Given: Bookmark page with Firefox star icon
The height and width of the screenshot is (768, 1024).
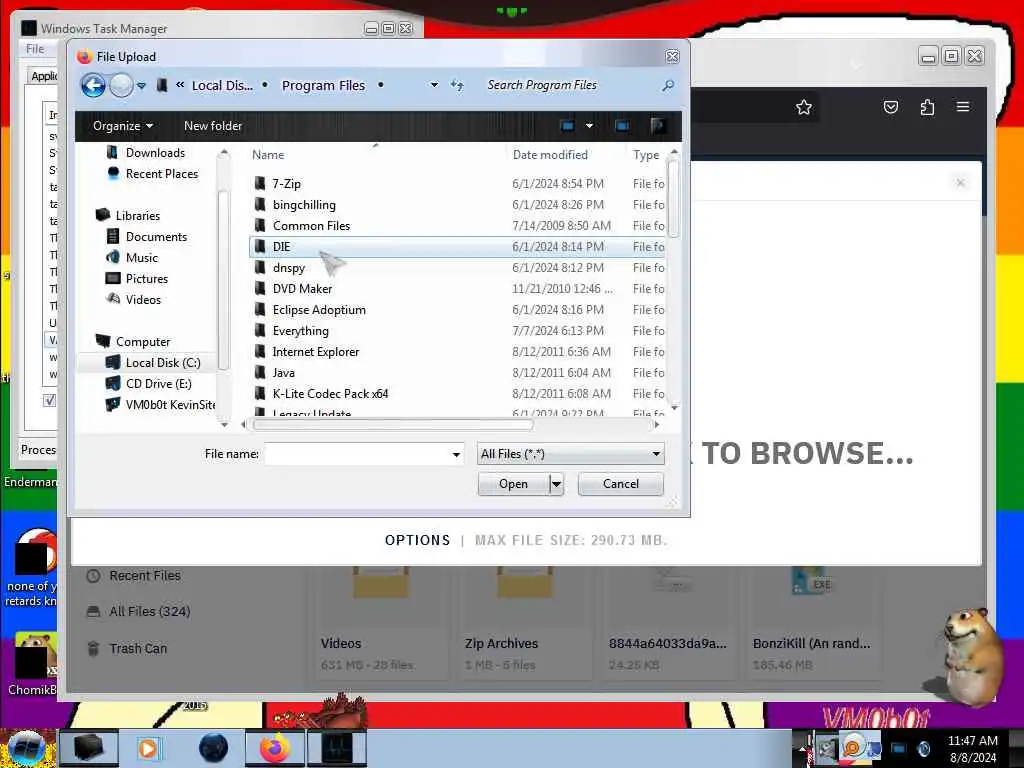Looking at the screenshot, I should (x=804, y=107).
